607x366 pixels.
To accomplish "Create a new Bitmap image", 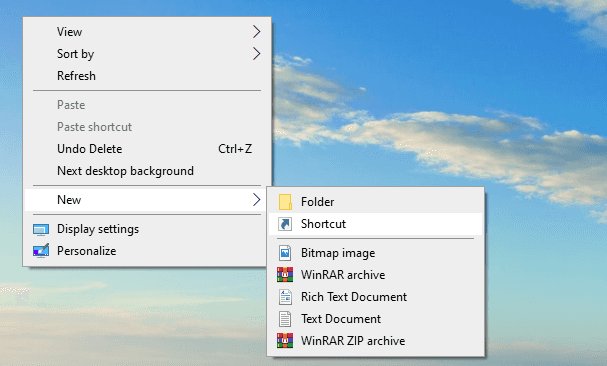I will 376,253.
